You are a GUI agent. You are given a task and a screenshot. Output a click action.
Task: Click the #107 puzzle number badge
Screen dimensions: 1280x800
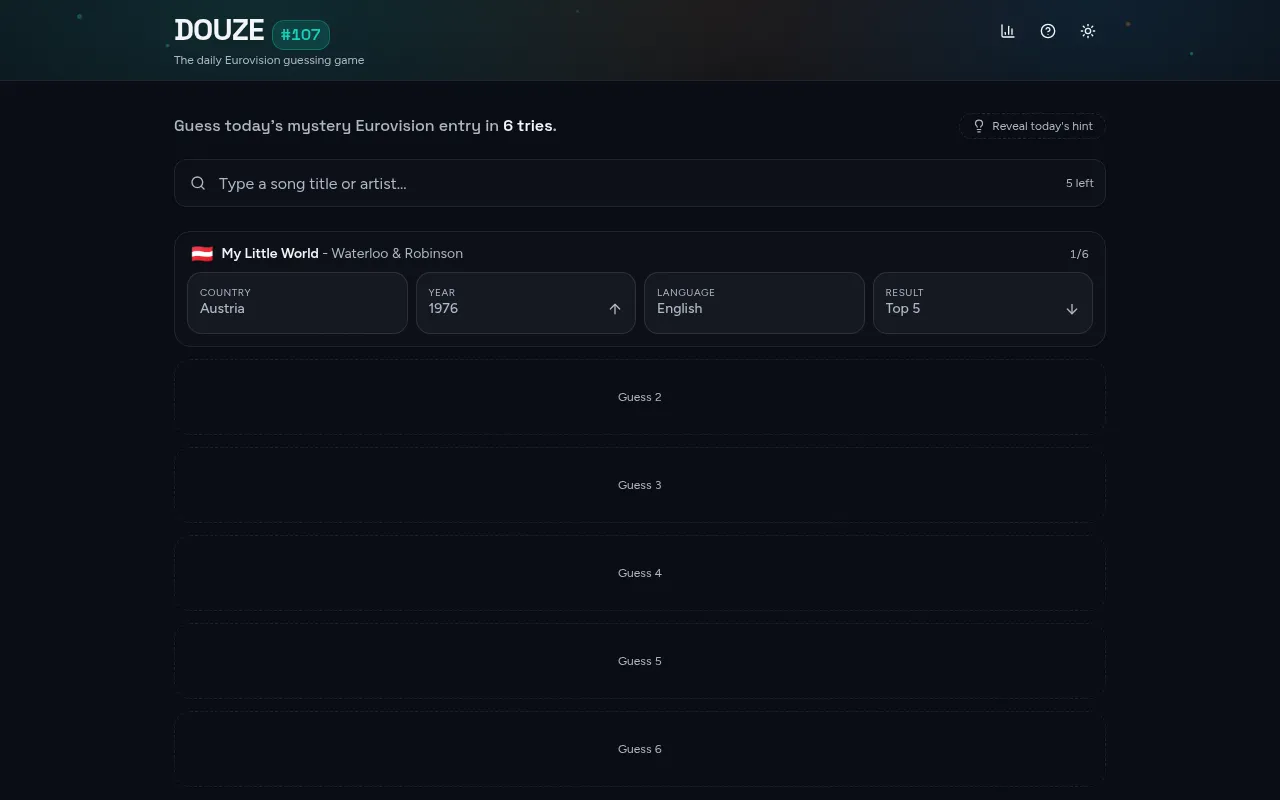click(301, 35)
